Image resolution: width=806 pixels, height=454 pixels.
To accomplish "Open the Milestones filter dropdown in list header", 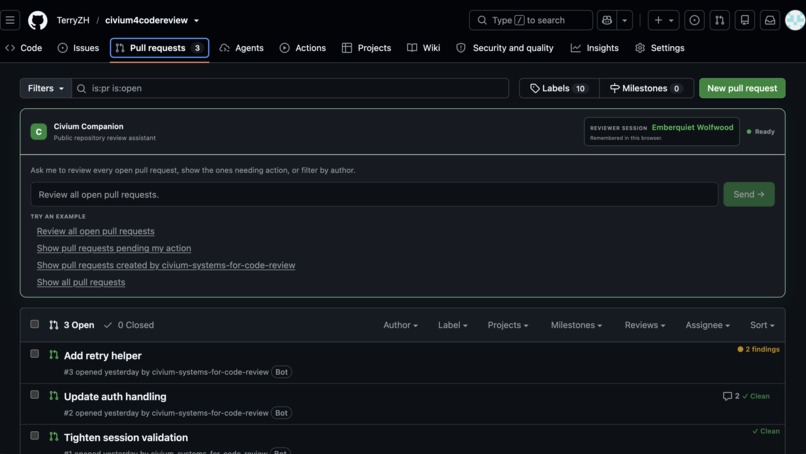I will click(x=576, y=325).
